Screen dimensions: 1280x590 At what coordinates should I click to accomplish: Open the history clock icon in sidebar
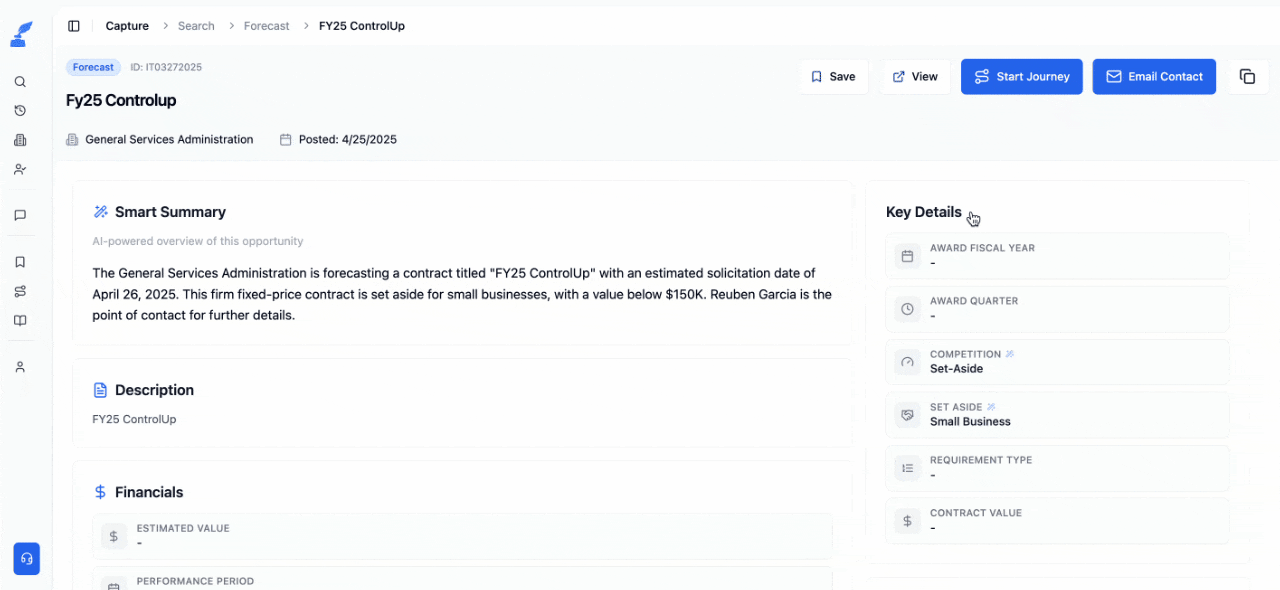20,110
